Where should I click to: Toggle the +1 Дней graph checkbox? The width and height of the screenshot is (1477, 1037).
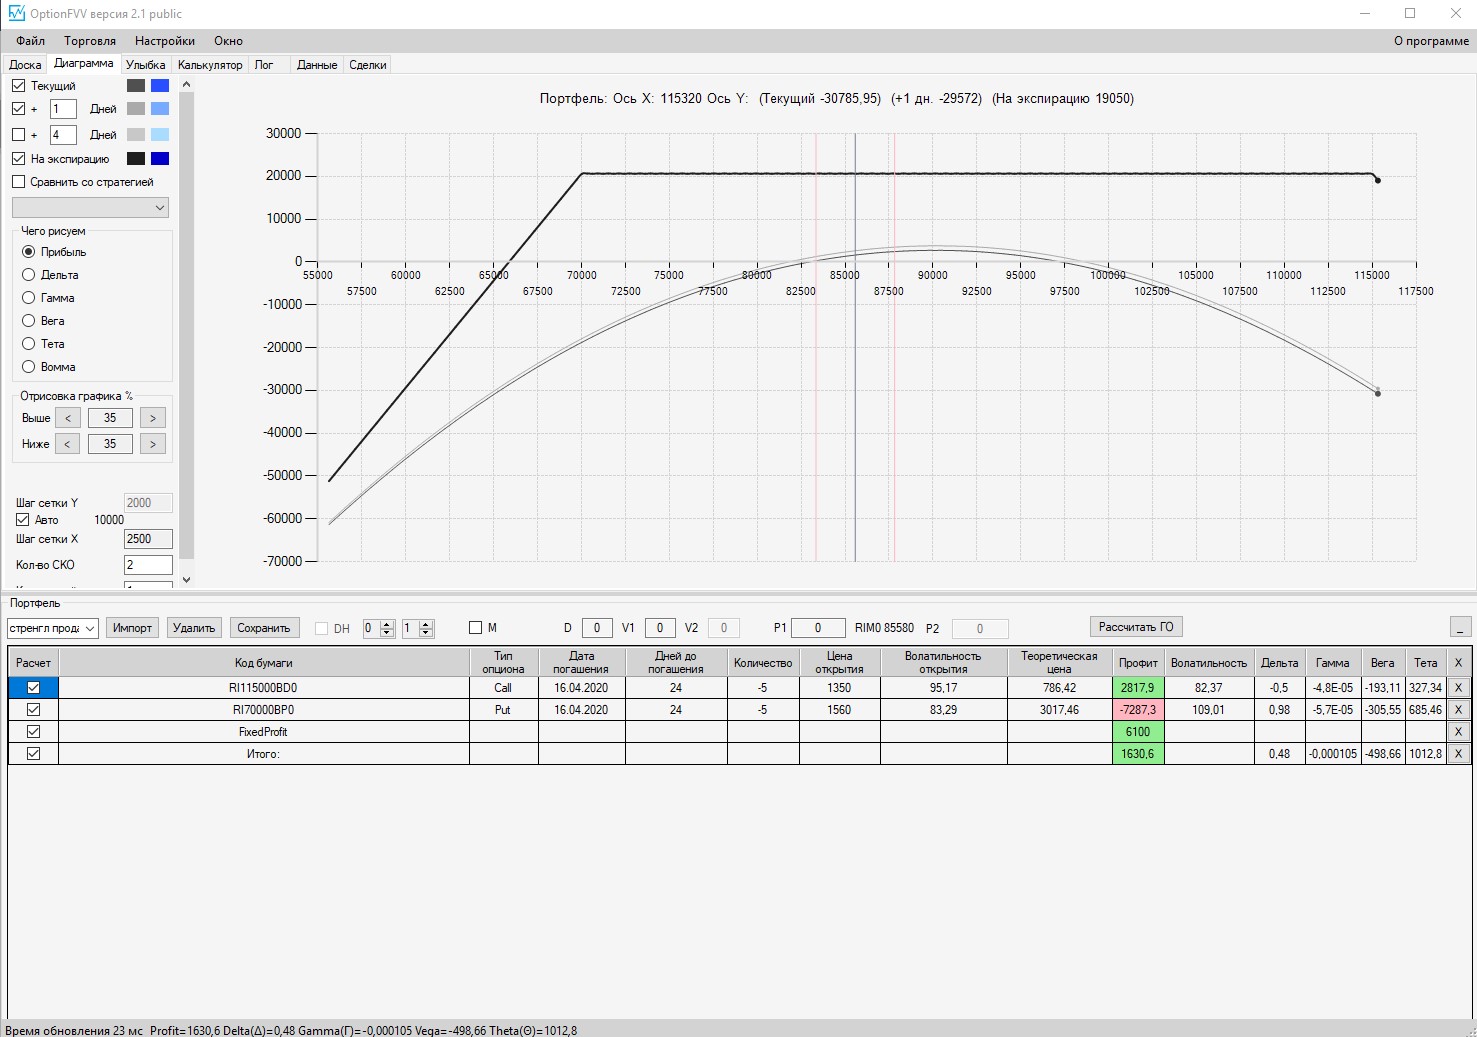(x=18, y=109)
